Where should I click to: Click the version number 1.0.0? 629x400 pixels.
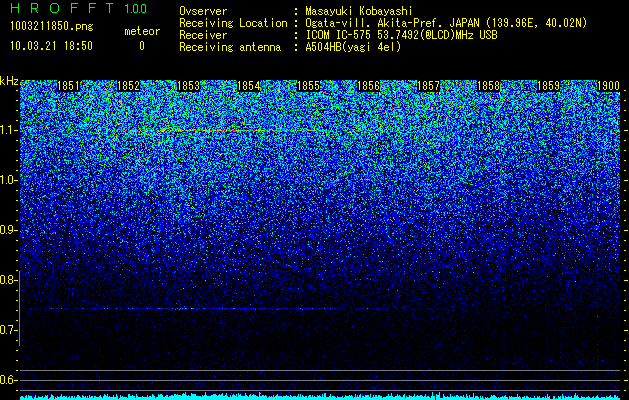(136, 8)
